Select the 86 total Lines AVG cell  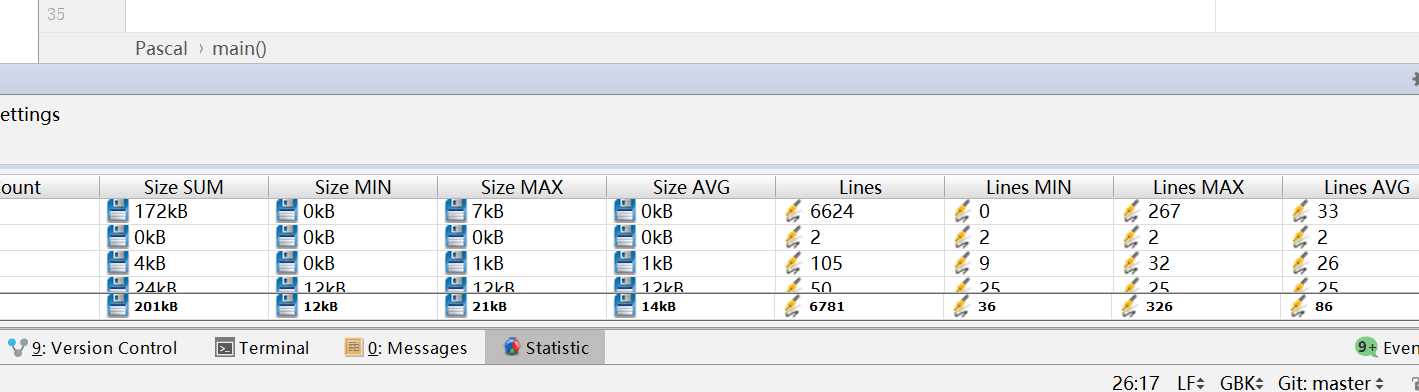1351,306
